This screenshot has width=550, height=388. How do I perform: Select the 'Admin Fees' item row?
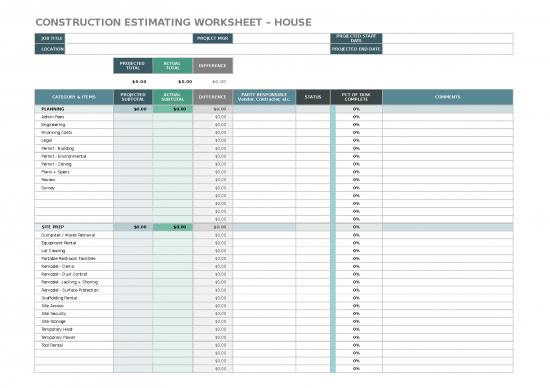pyautogui.click(x=53, y=117)
